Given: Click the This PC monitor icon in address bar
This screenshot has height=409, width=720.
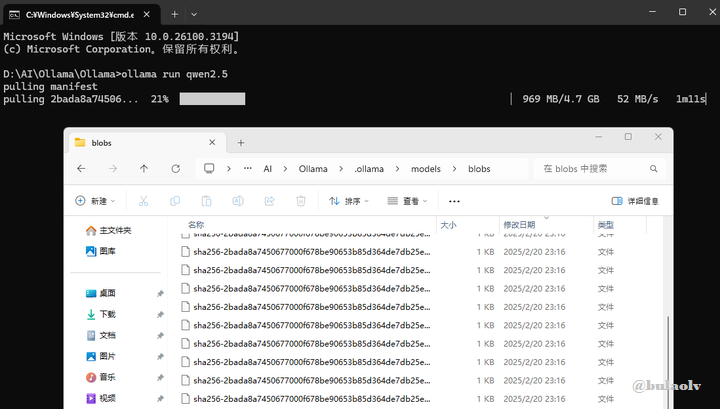Looking at the screenshot, I should click(x=209, y=168).
